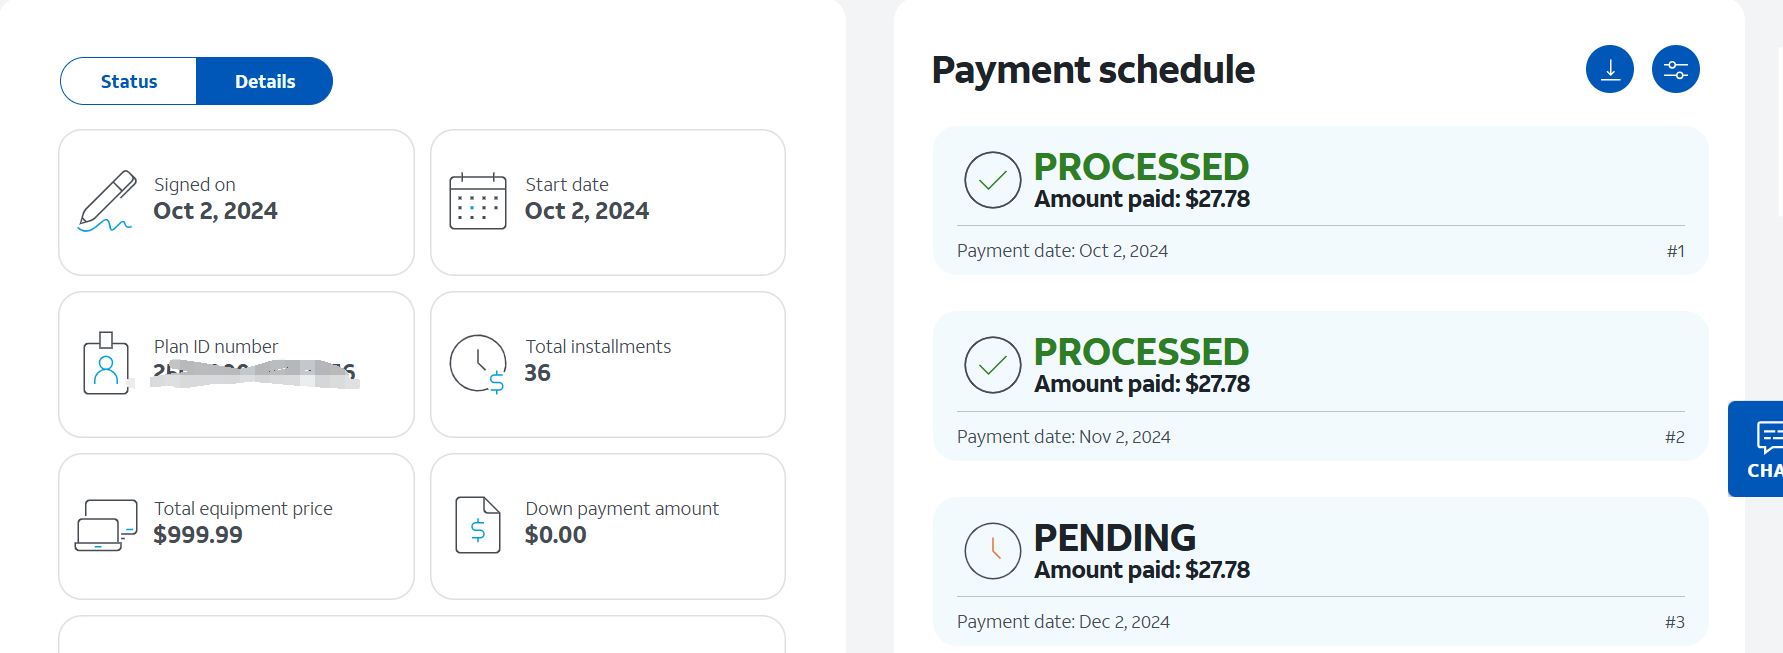Click the Down payment document icon
Image resolution: width=1783 pixels, height=653 pixels.
478,525
